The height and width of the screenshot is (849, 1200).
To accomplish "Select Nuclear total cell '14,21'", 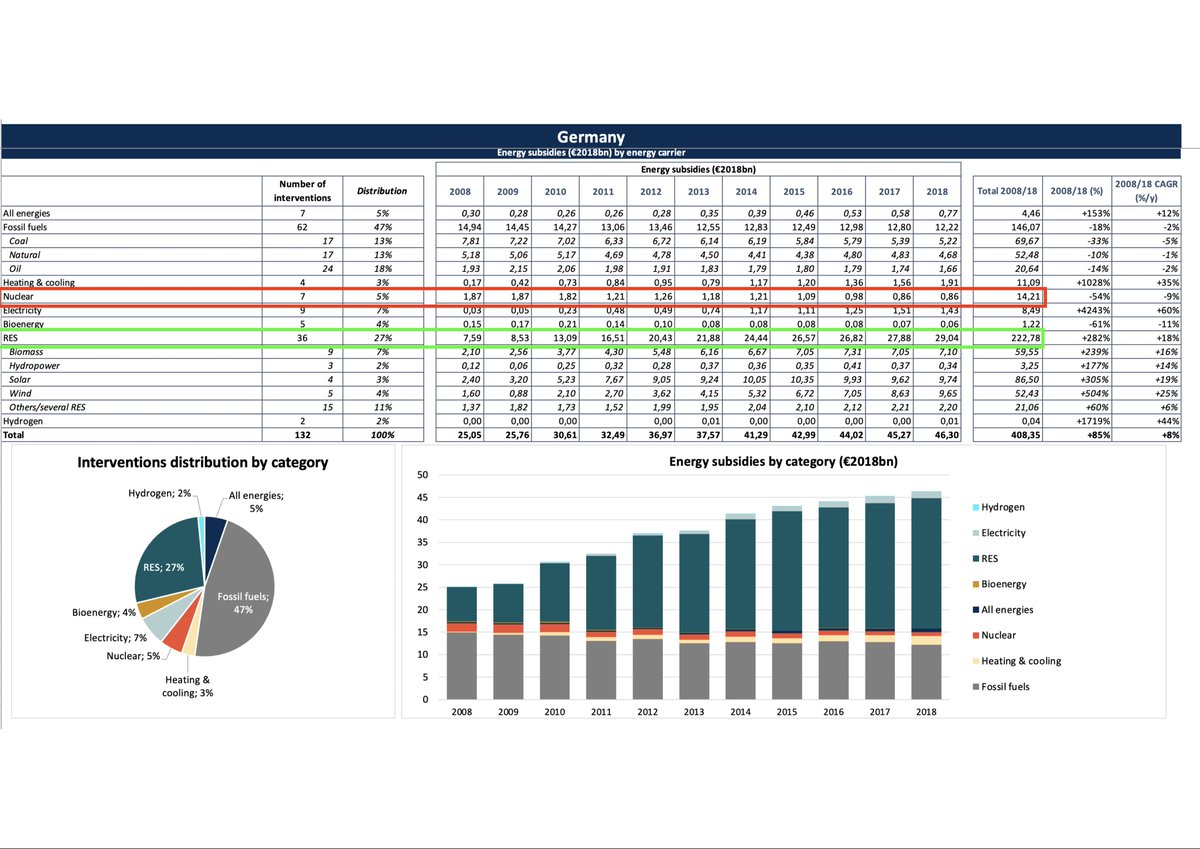I will pos(1009,297).
